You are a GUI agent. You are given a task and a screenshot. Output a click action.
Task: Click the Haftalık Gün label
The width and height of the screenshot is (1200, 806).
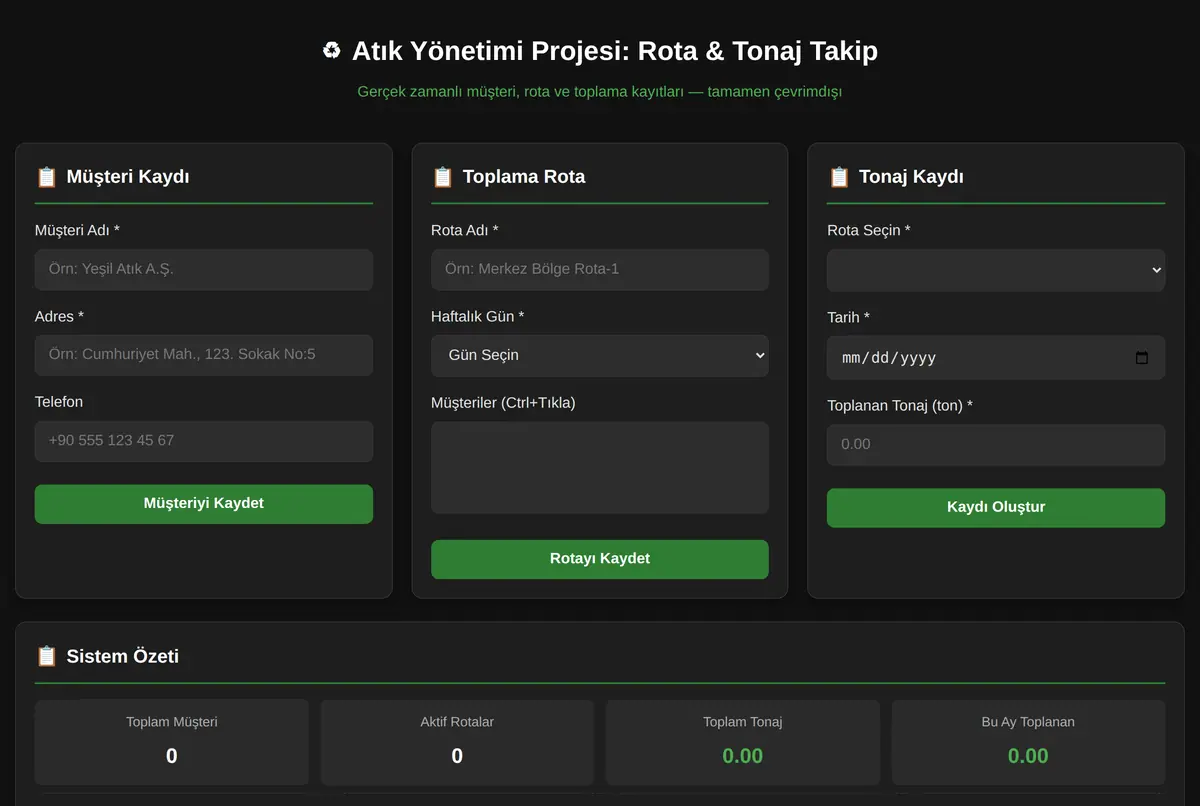478,317
